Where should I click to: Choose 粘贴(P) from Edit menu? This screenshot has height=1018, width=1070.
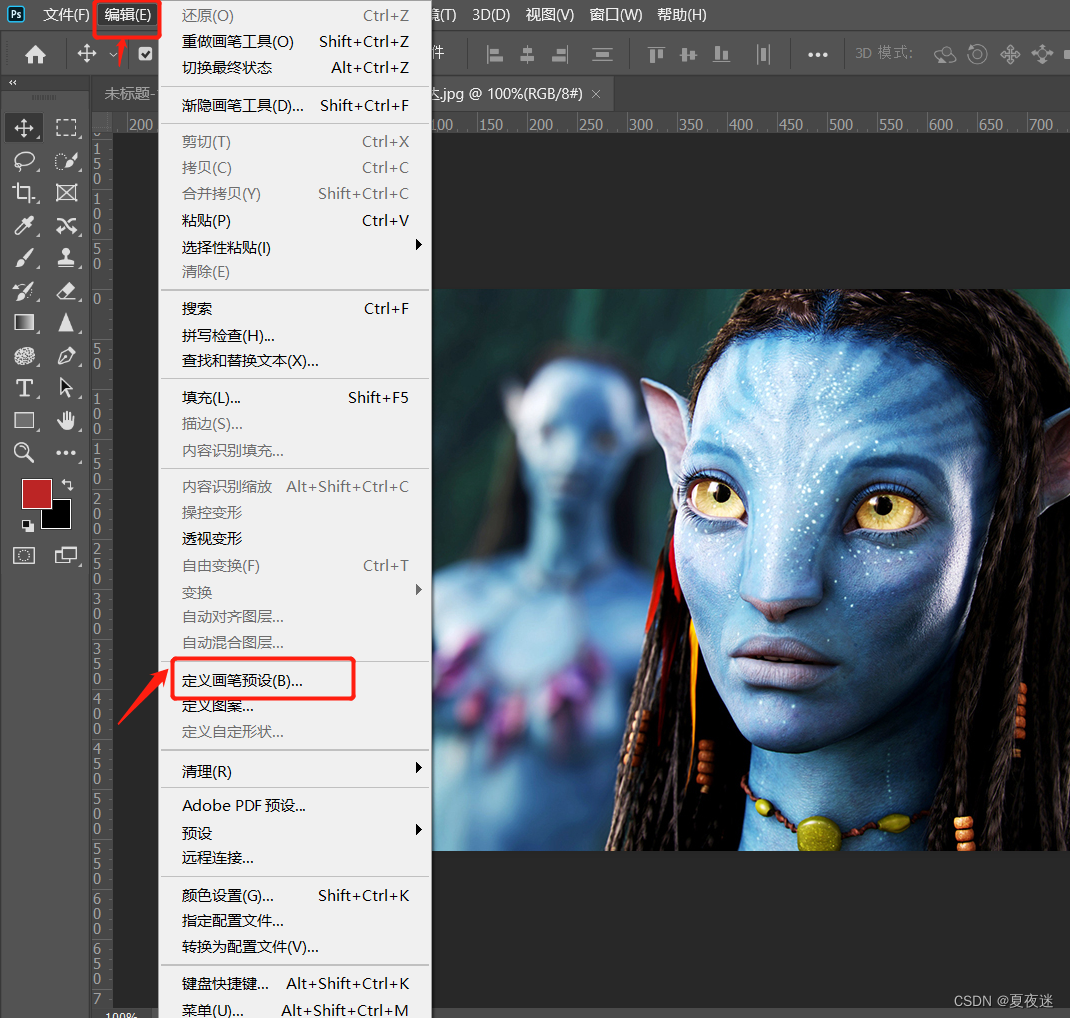[295, 220]
